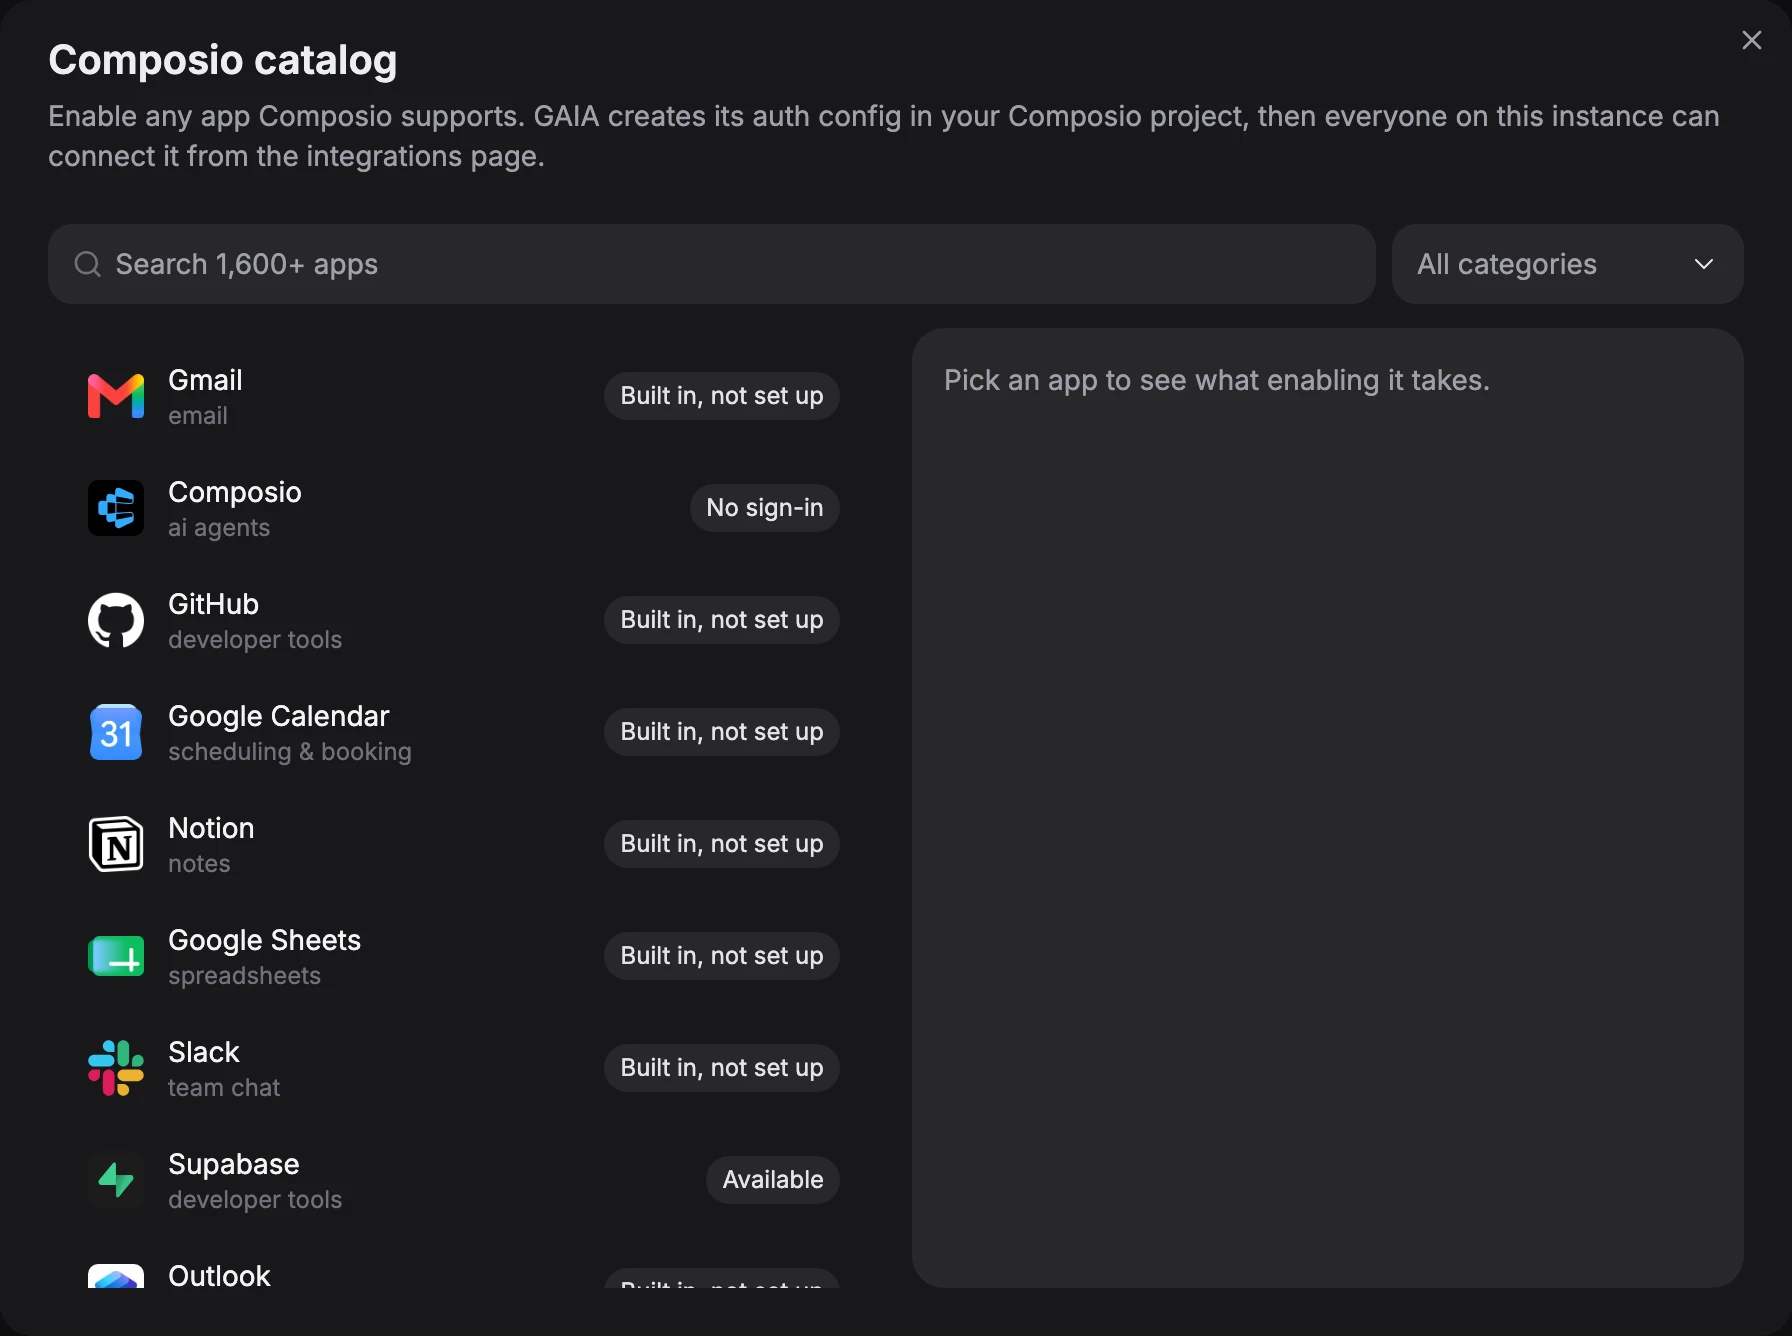Select the Google Sheets app name
1792x1336 pixels.
(x=264, y=940)
